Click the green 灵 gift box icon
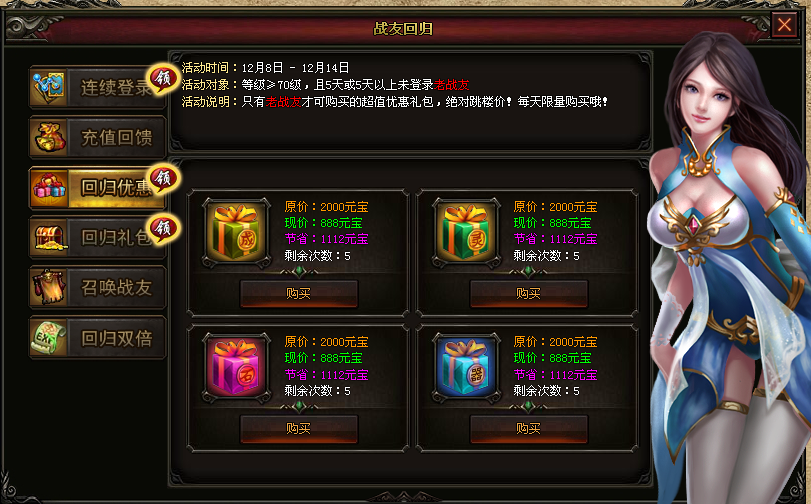The height and width of the screenshot is (504, 811). [x=466, y=232]
